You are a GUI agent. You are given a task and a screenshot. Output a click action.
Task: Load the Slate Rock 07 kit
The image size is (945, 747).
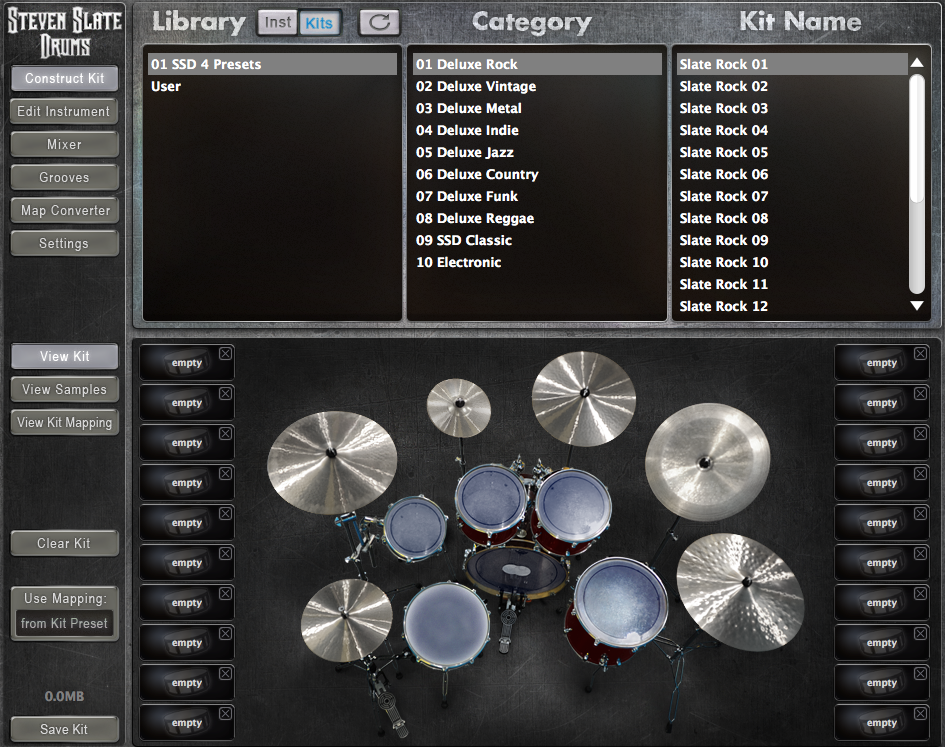click(x=792, y=196)
